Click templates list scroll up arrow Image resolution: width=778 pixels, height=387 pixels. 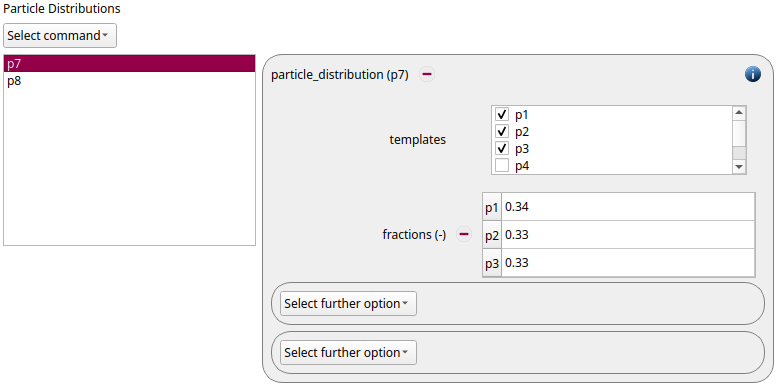tap(739, 113)
